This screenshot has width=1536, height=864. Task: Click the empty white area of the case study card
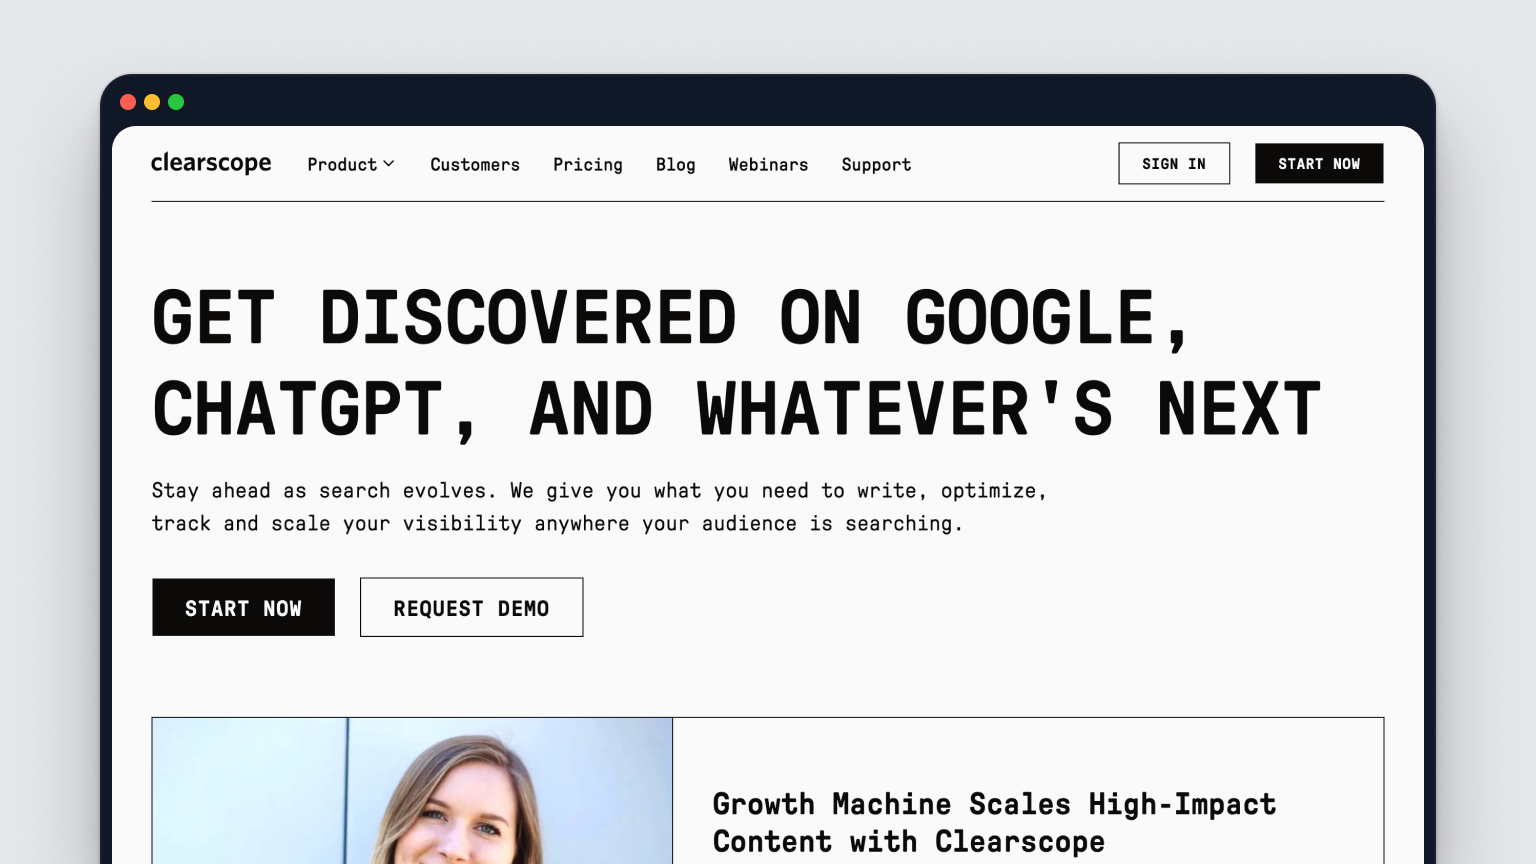[x=1030, y=750]
